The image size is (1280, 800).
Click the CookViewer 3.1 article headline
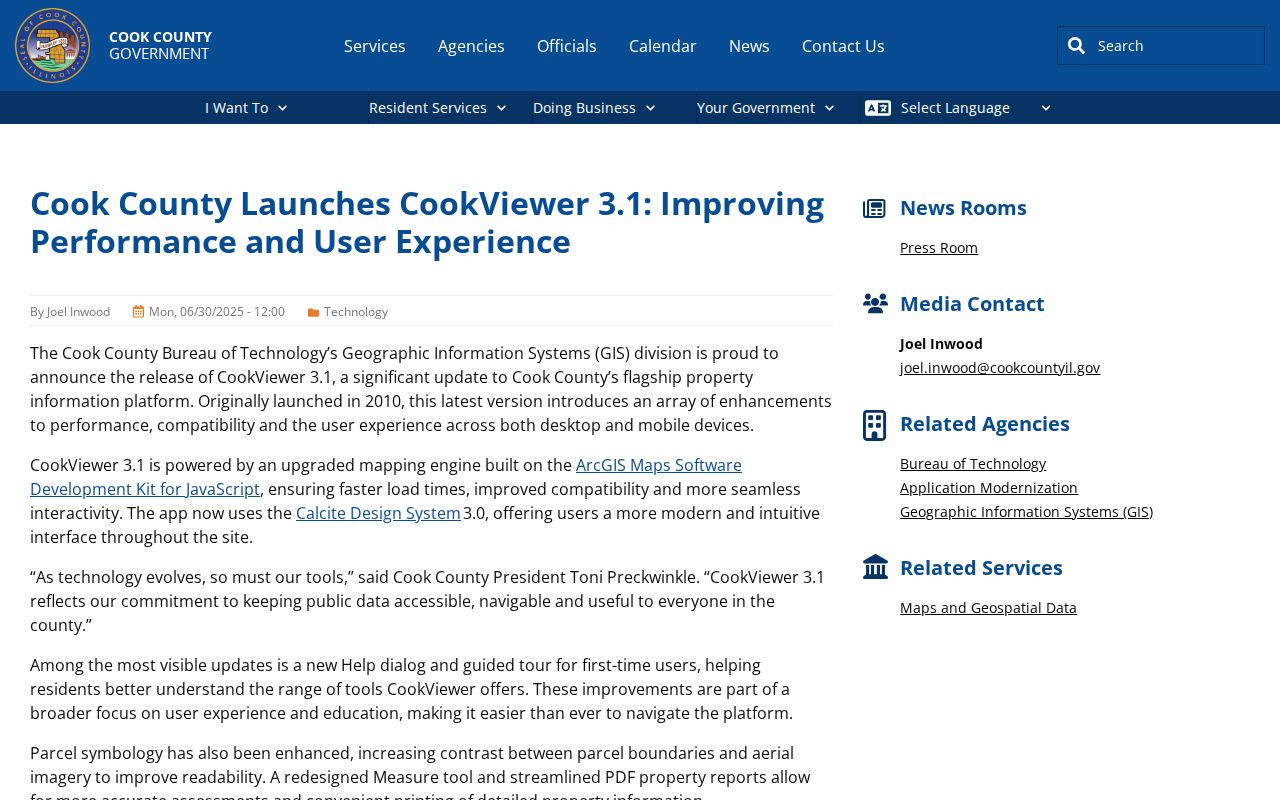pyautogui.click(x=427, y=222)
